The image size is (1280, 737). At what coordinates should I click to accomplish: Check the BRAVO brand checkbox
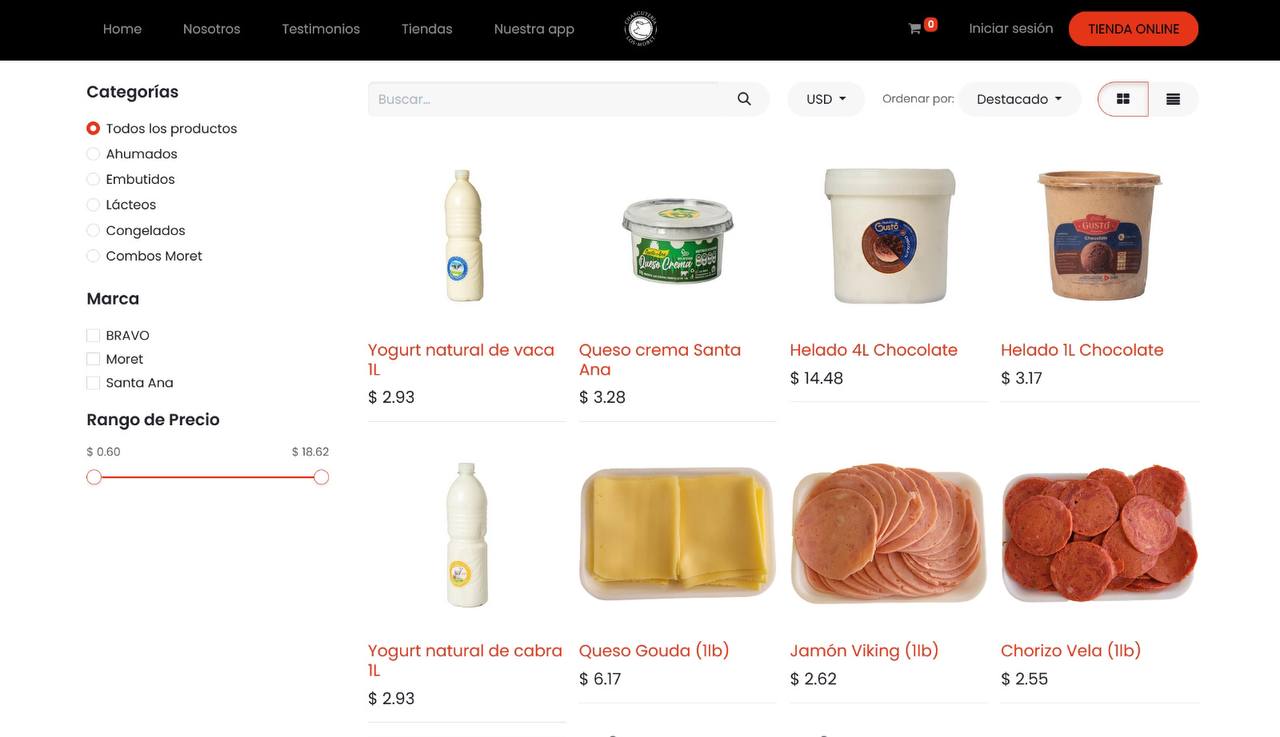93,336
